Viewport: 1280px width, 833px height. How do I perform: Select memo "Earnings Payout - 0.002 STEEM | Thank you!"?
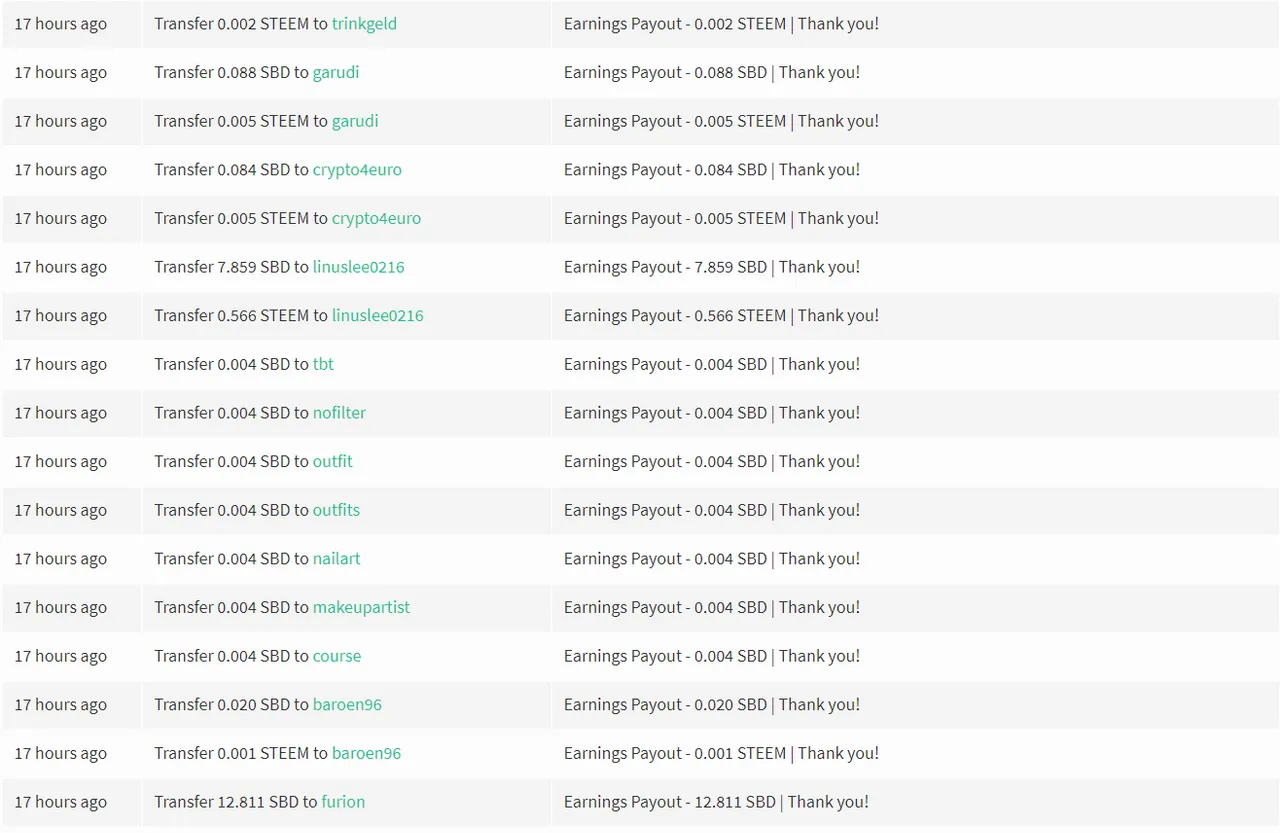coord(721,24)
